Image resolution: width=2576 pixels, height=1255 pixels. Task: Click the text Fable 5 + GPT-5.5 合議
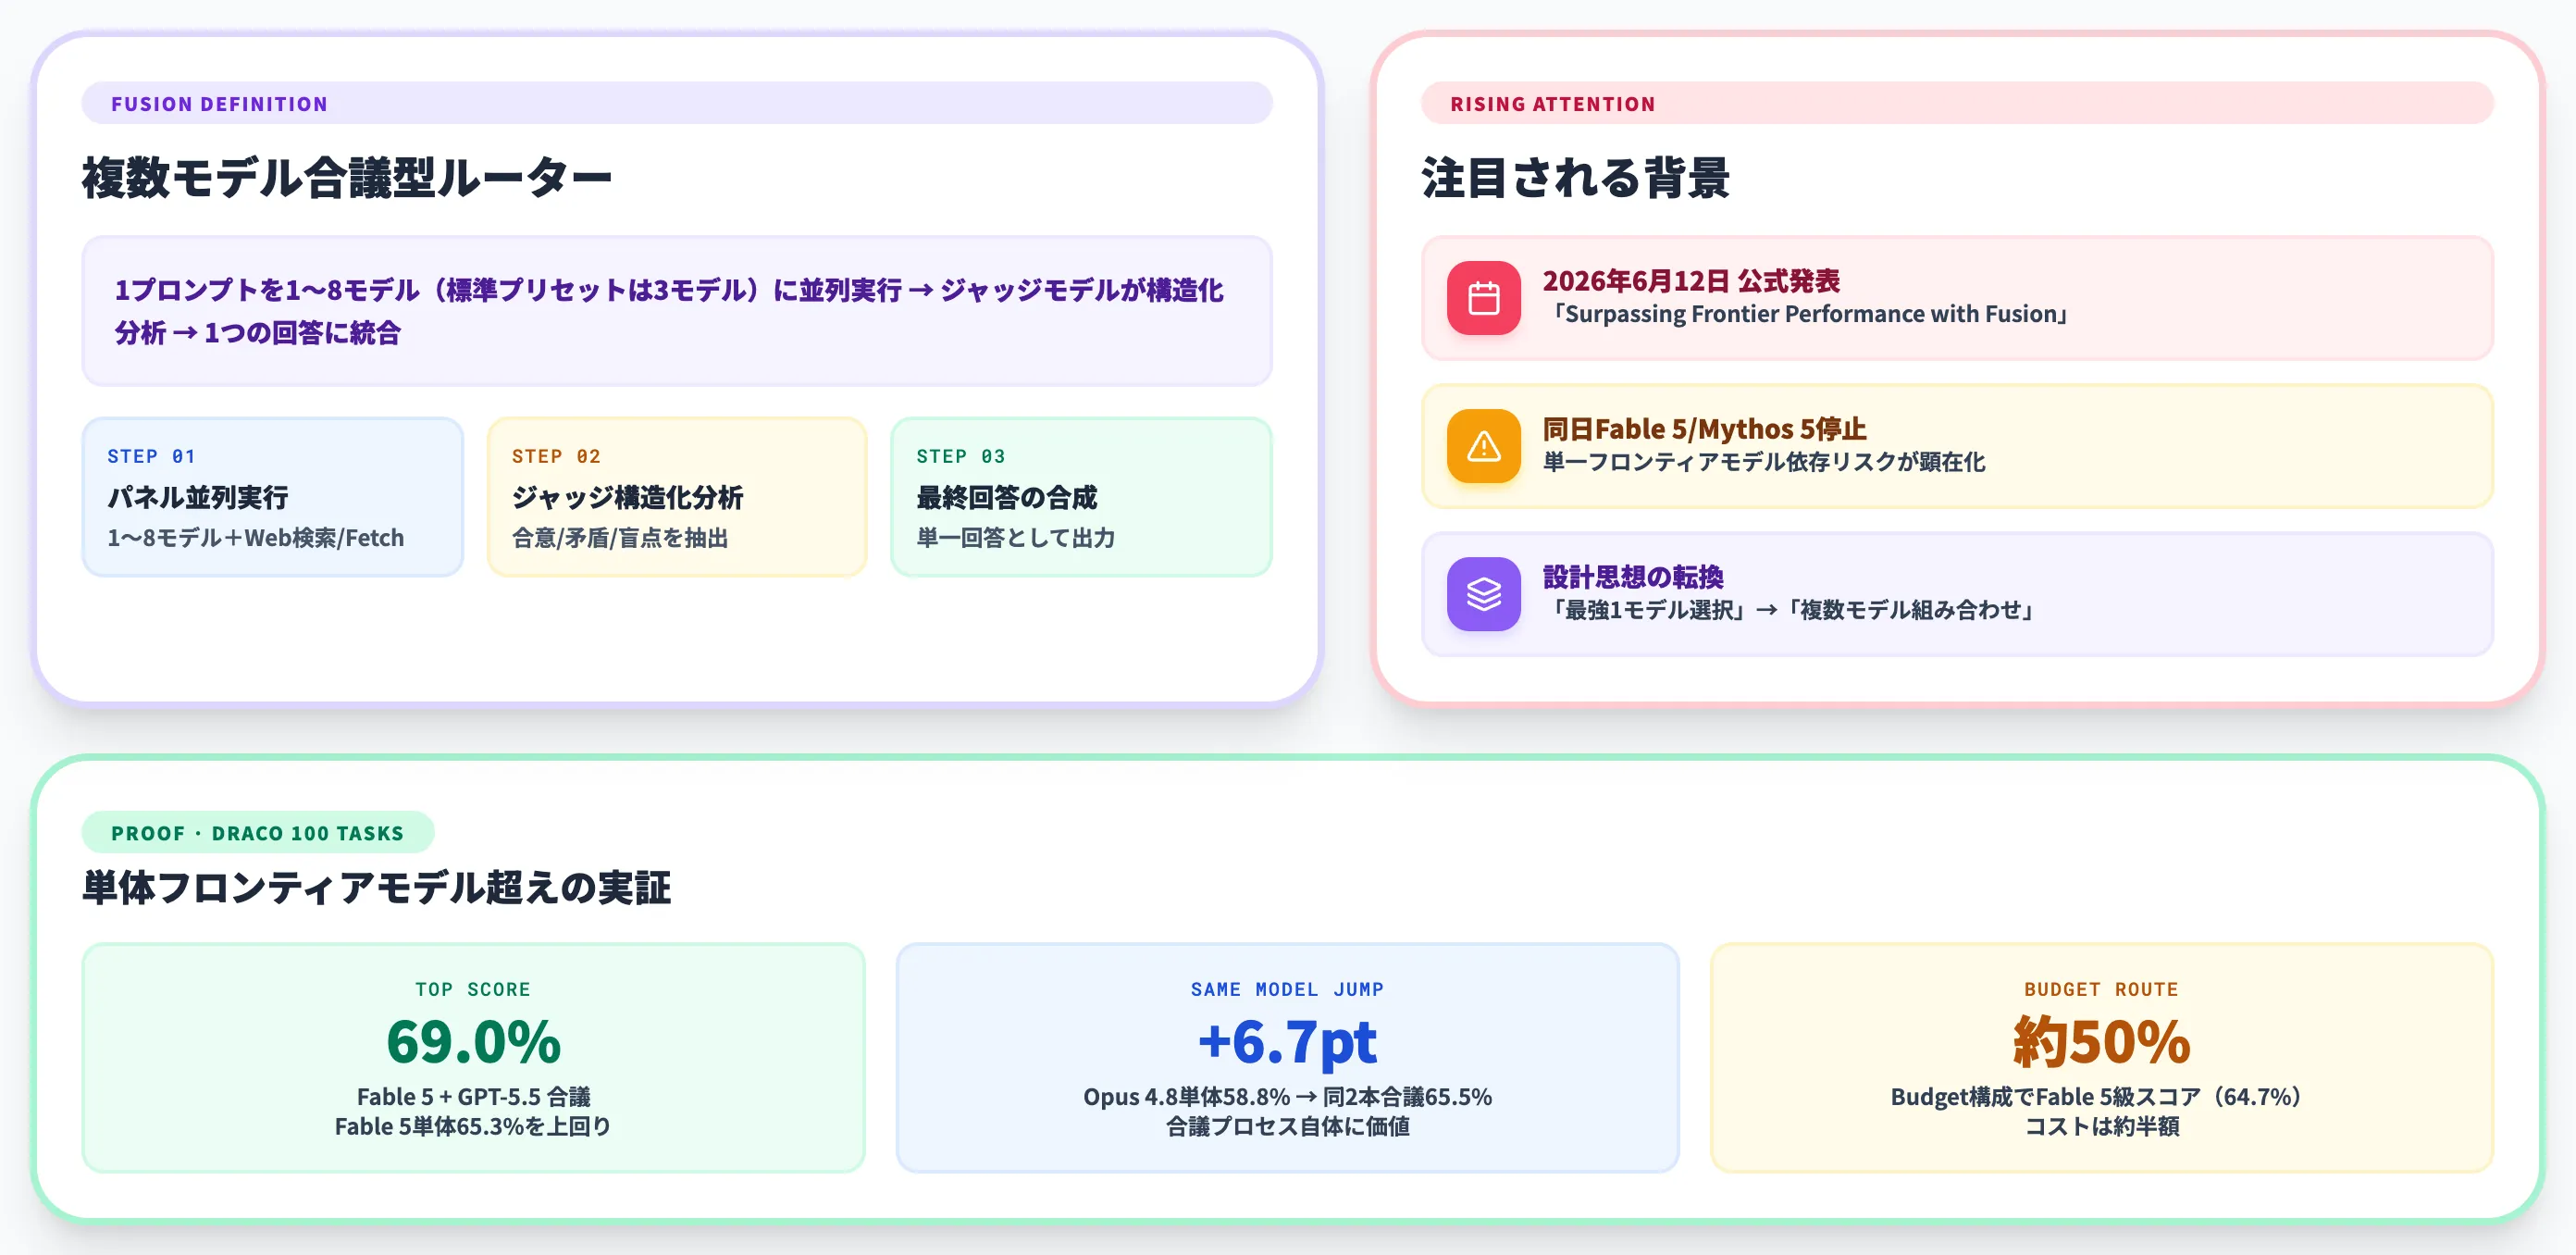473,1097
